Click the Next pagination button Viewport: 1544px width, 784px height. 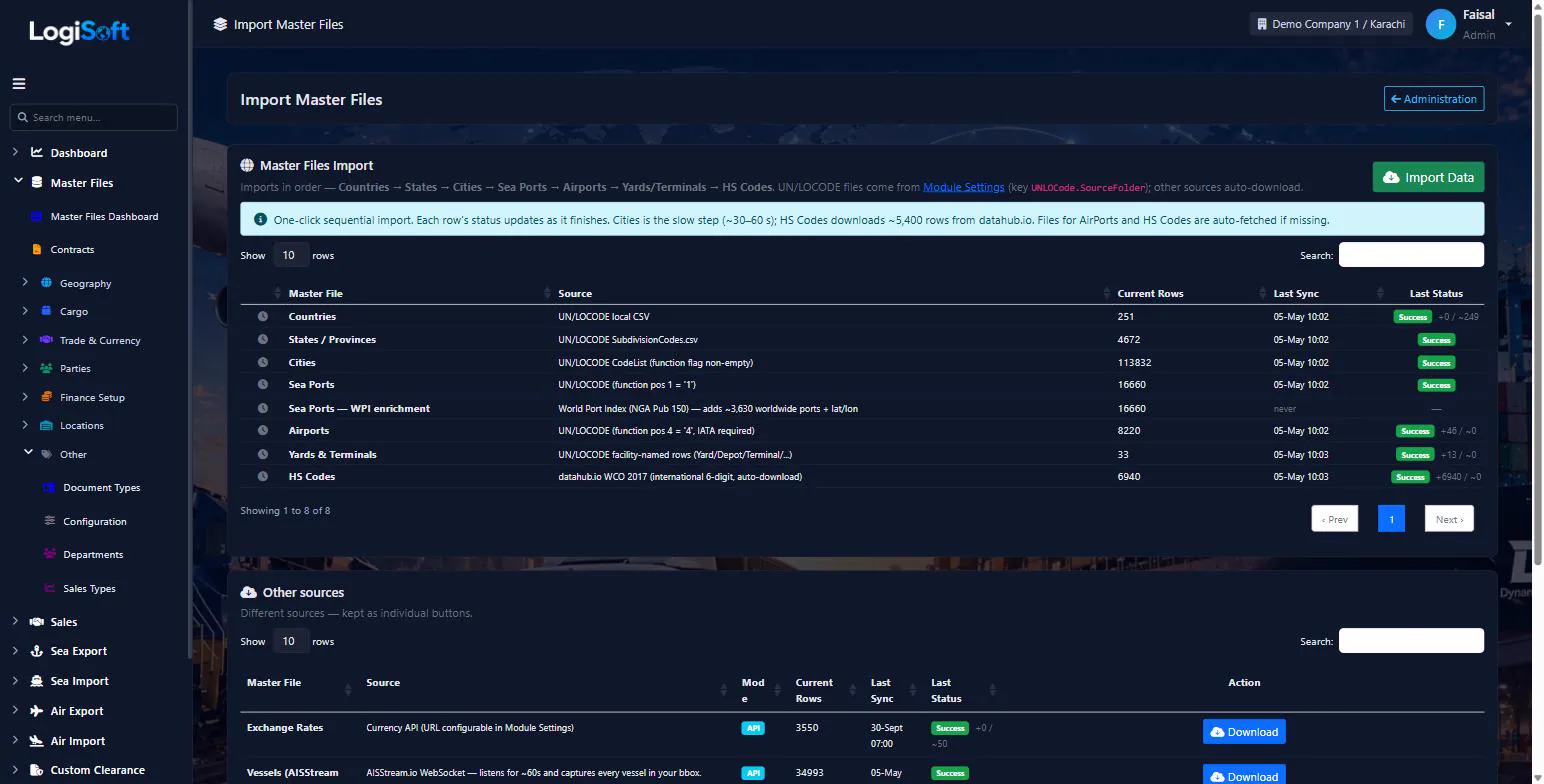(1448, 518)
